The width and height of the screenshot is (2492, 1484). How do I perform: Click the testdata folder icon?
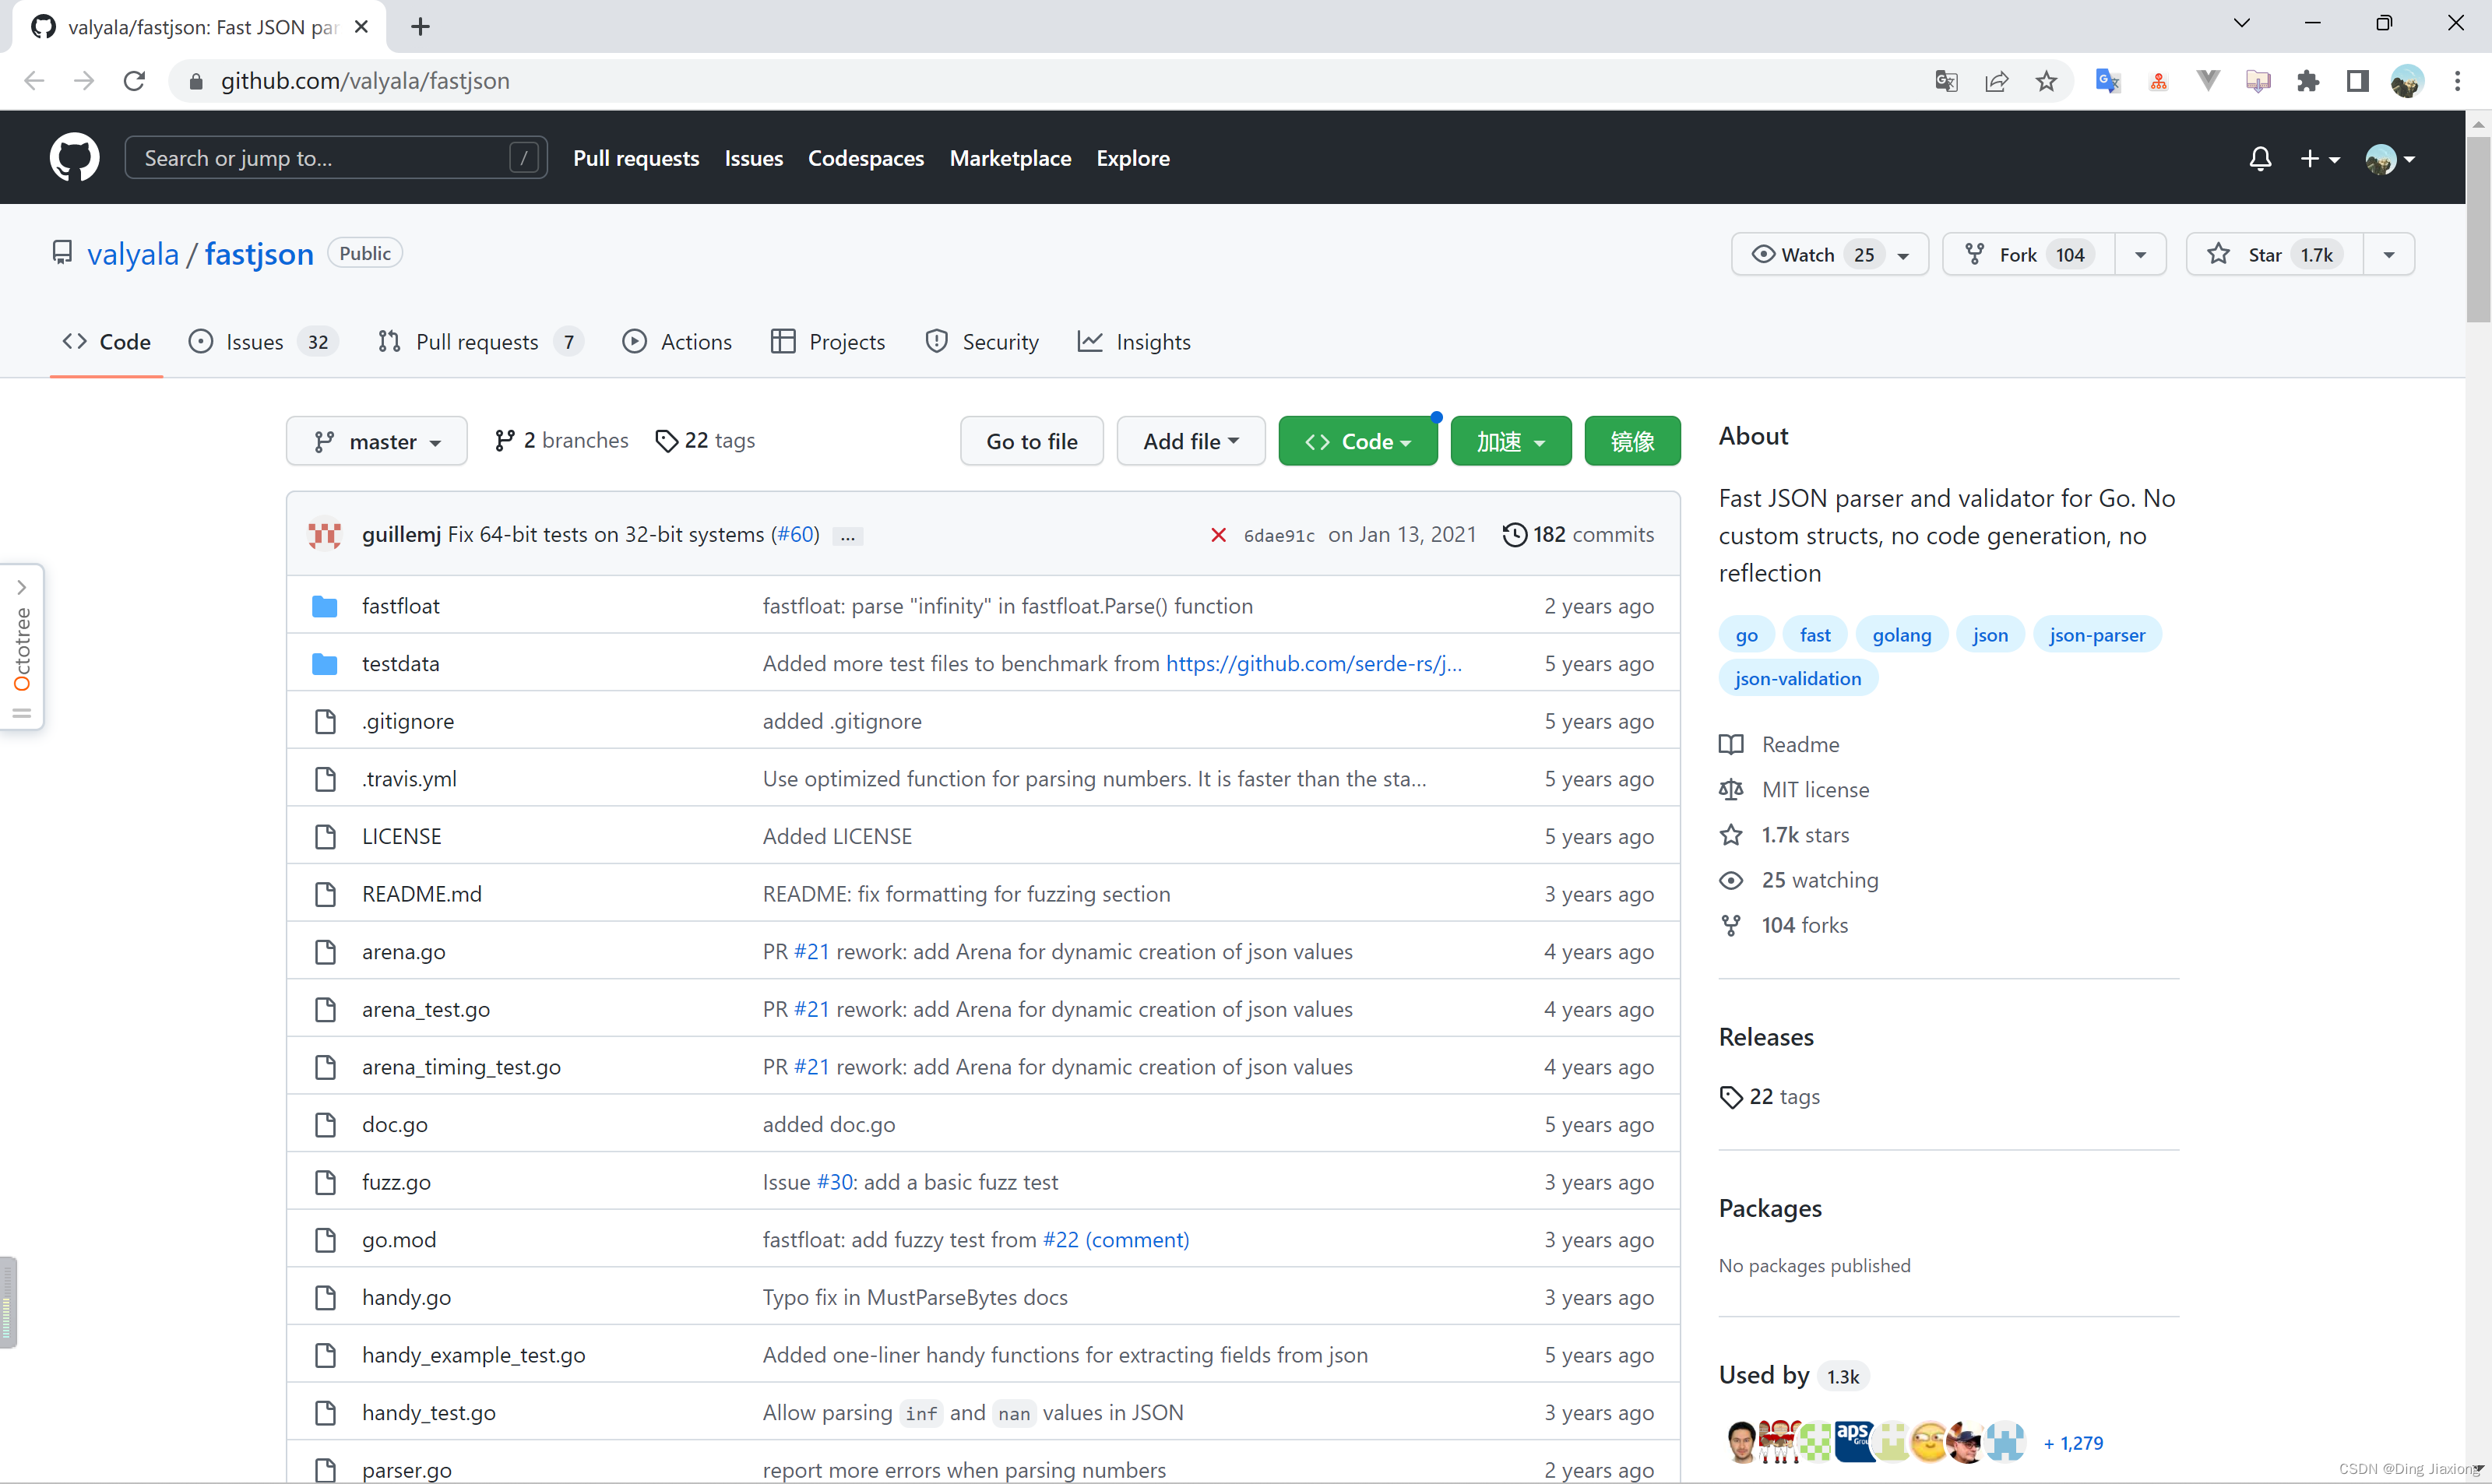324,664
